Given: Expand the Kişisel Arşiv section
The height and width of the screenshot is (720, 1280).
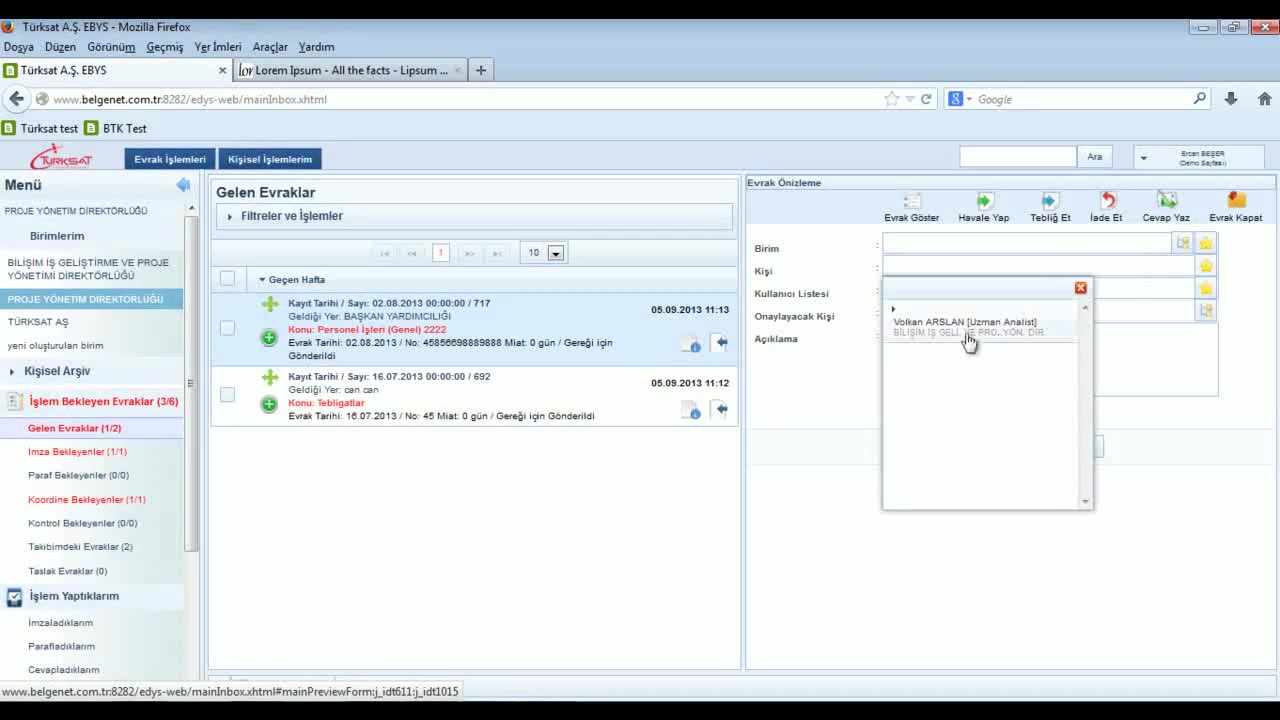Looking at the screenshot, I should tap(56, 371).
